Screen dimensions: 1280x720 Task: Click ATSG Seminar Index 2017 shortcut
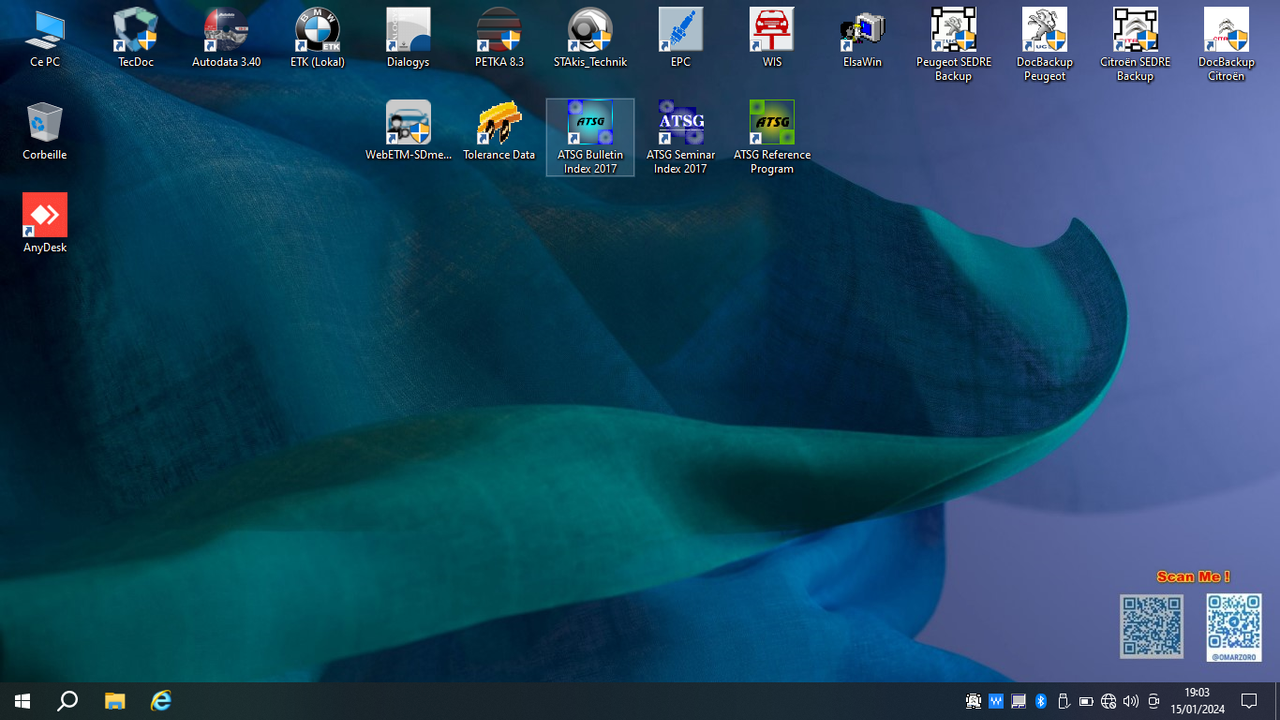681,137
